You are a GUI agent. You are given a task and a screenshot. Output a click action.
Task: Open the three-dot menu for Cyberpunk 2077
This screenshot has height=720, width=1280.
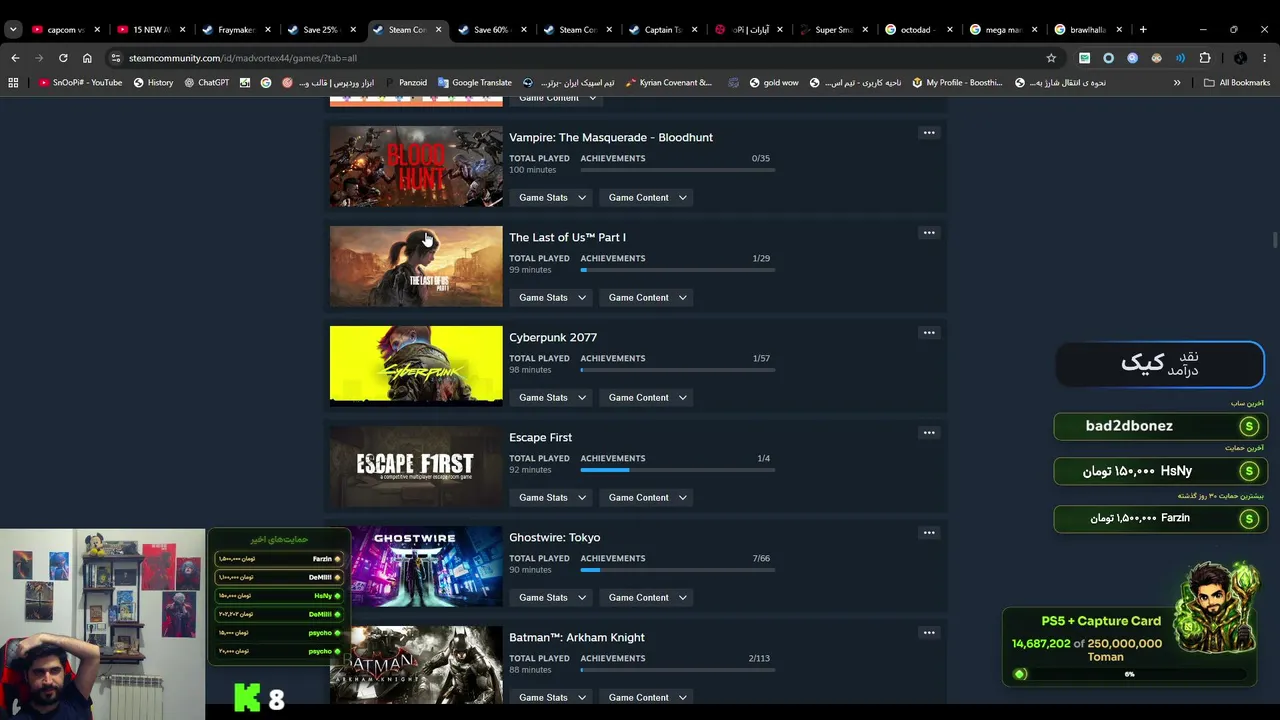pos(929,333)
